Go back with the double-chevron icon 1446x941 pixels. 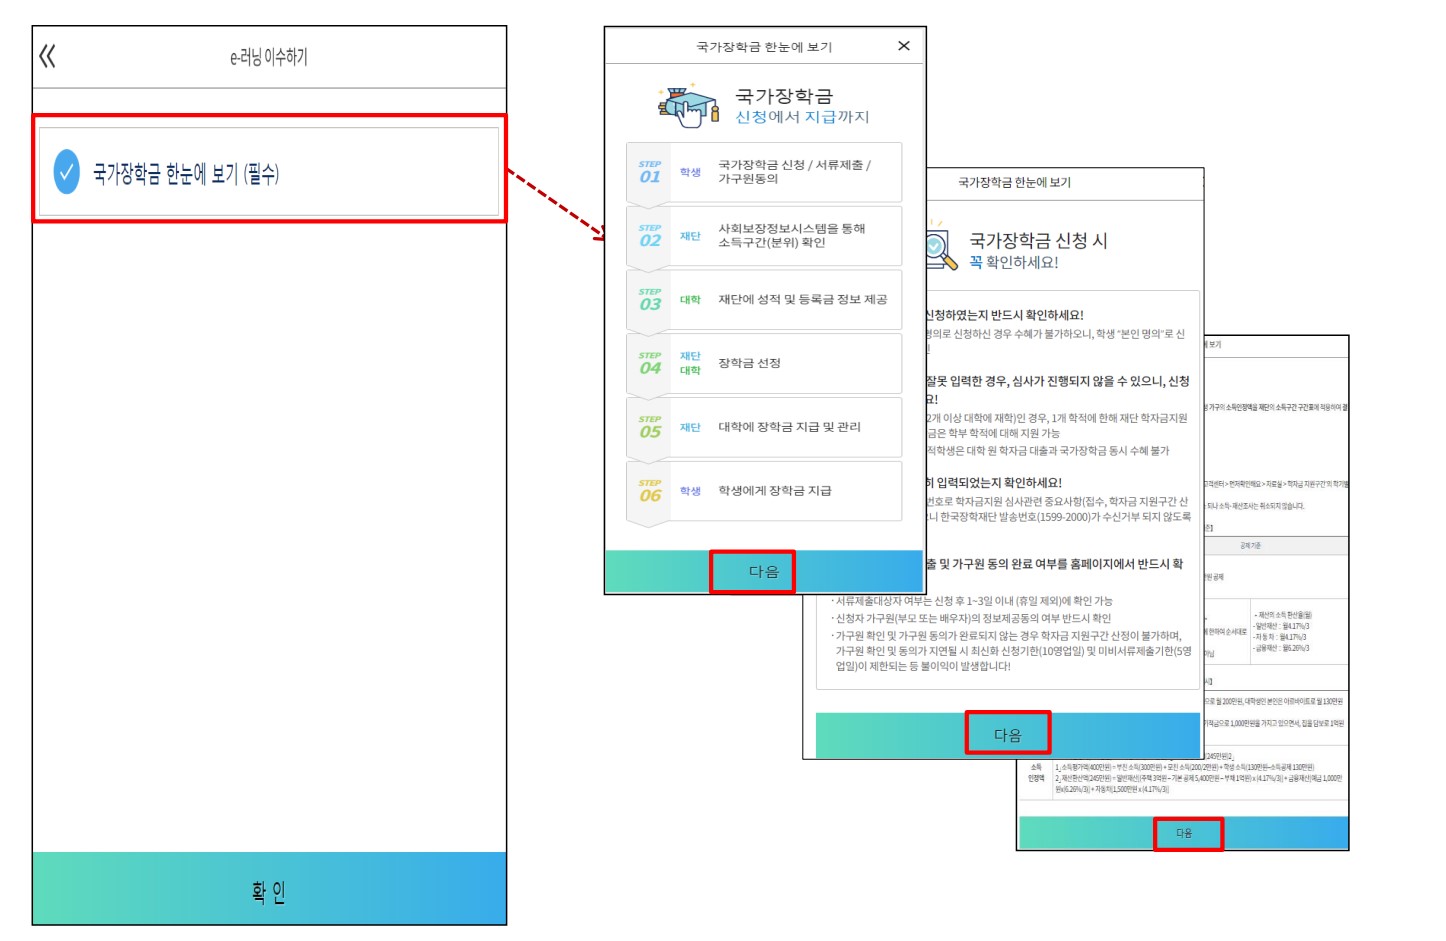click(47, 56)
